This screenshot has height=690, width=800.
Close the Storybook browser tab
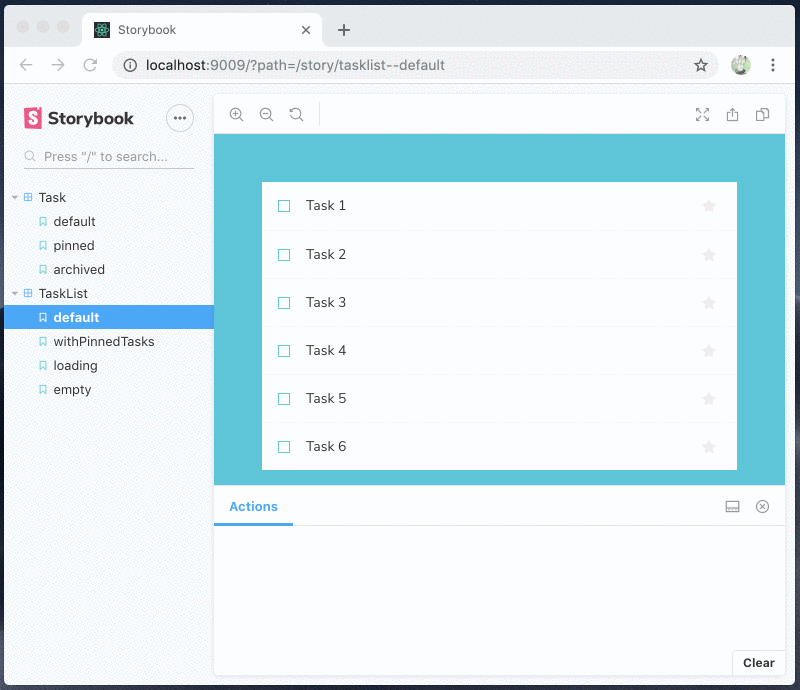coord(306,30)
